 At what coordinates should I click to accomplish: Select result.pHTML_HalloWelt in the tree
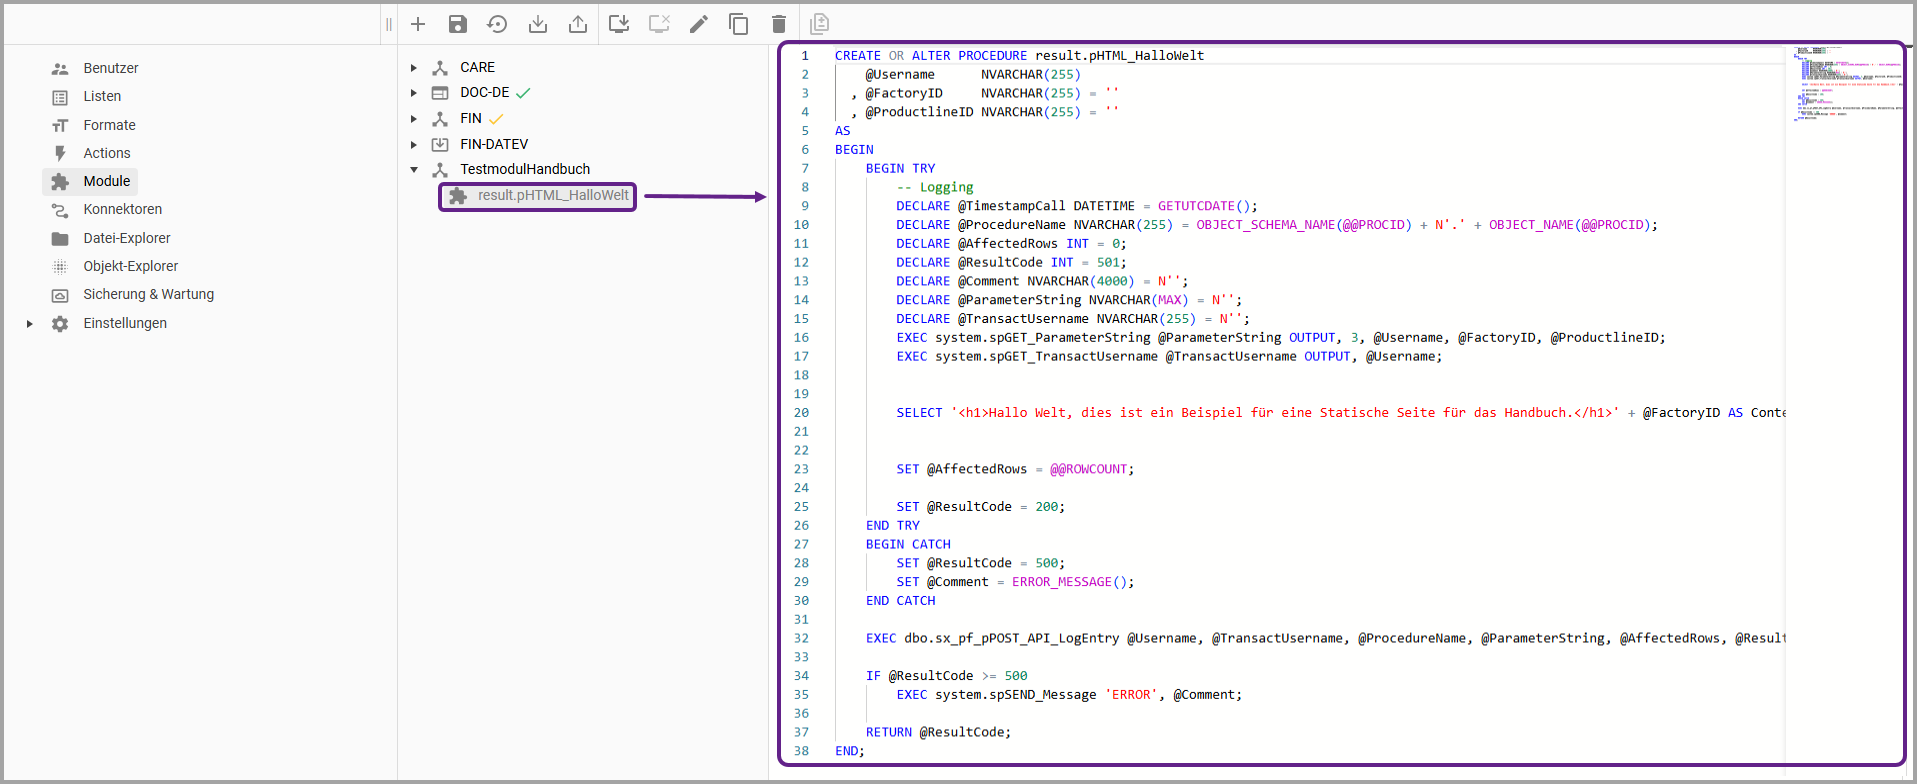tap(552, 196)
